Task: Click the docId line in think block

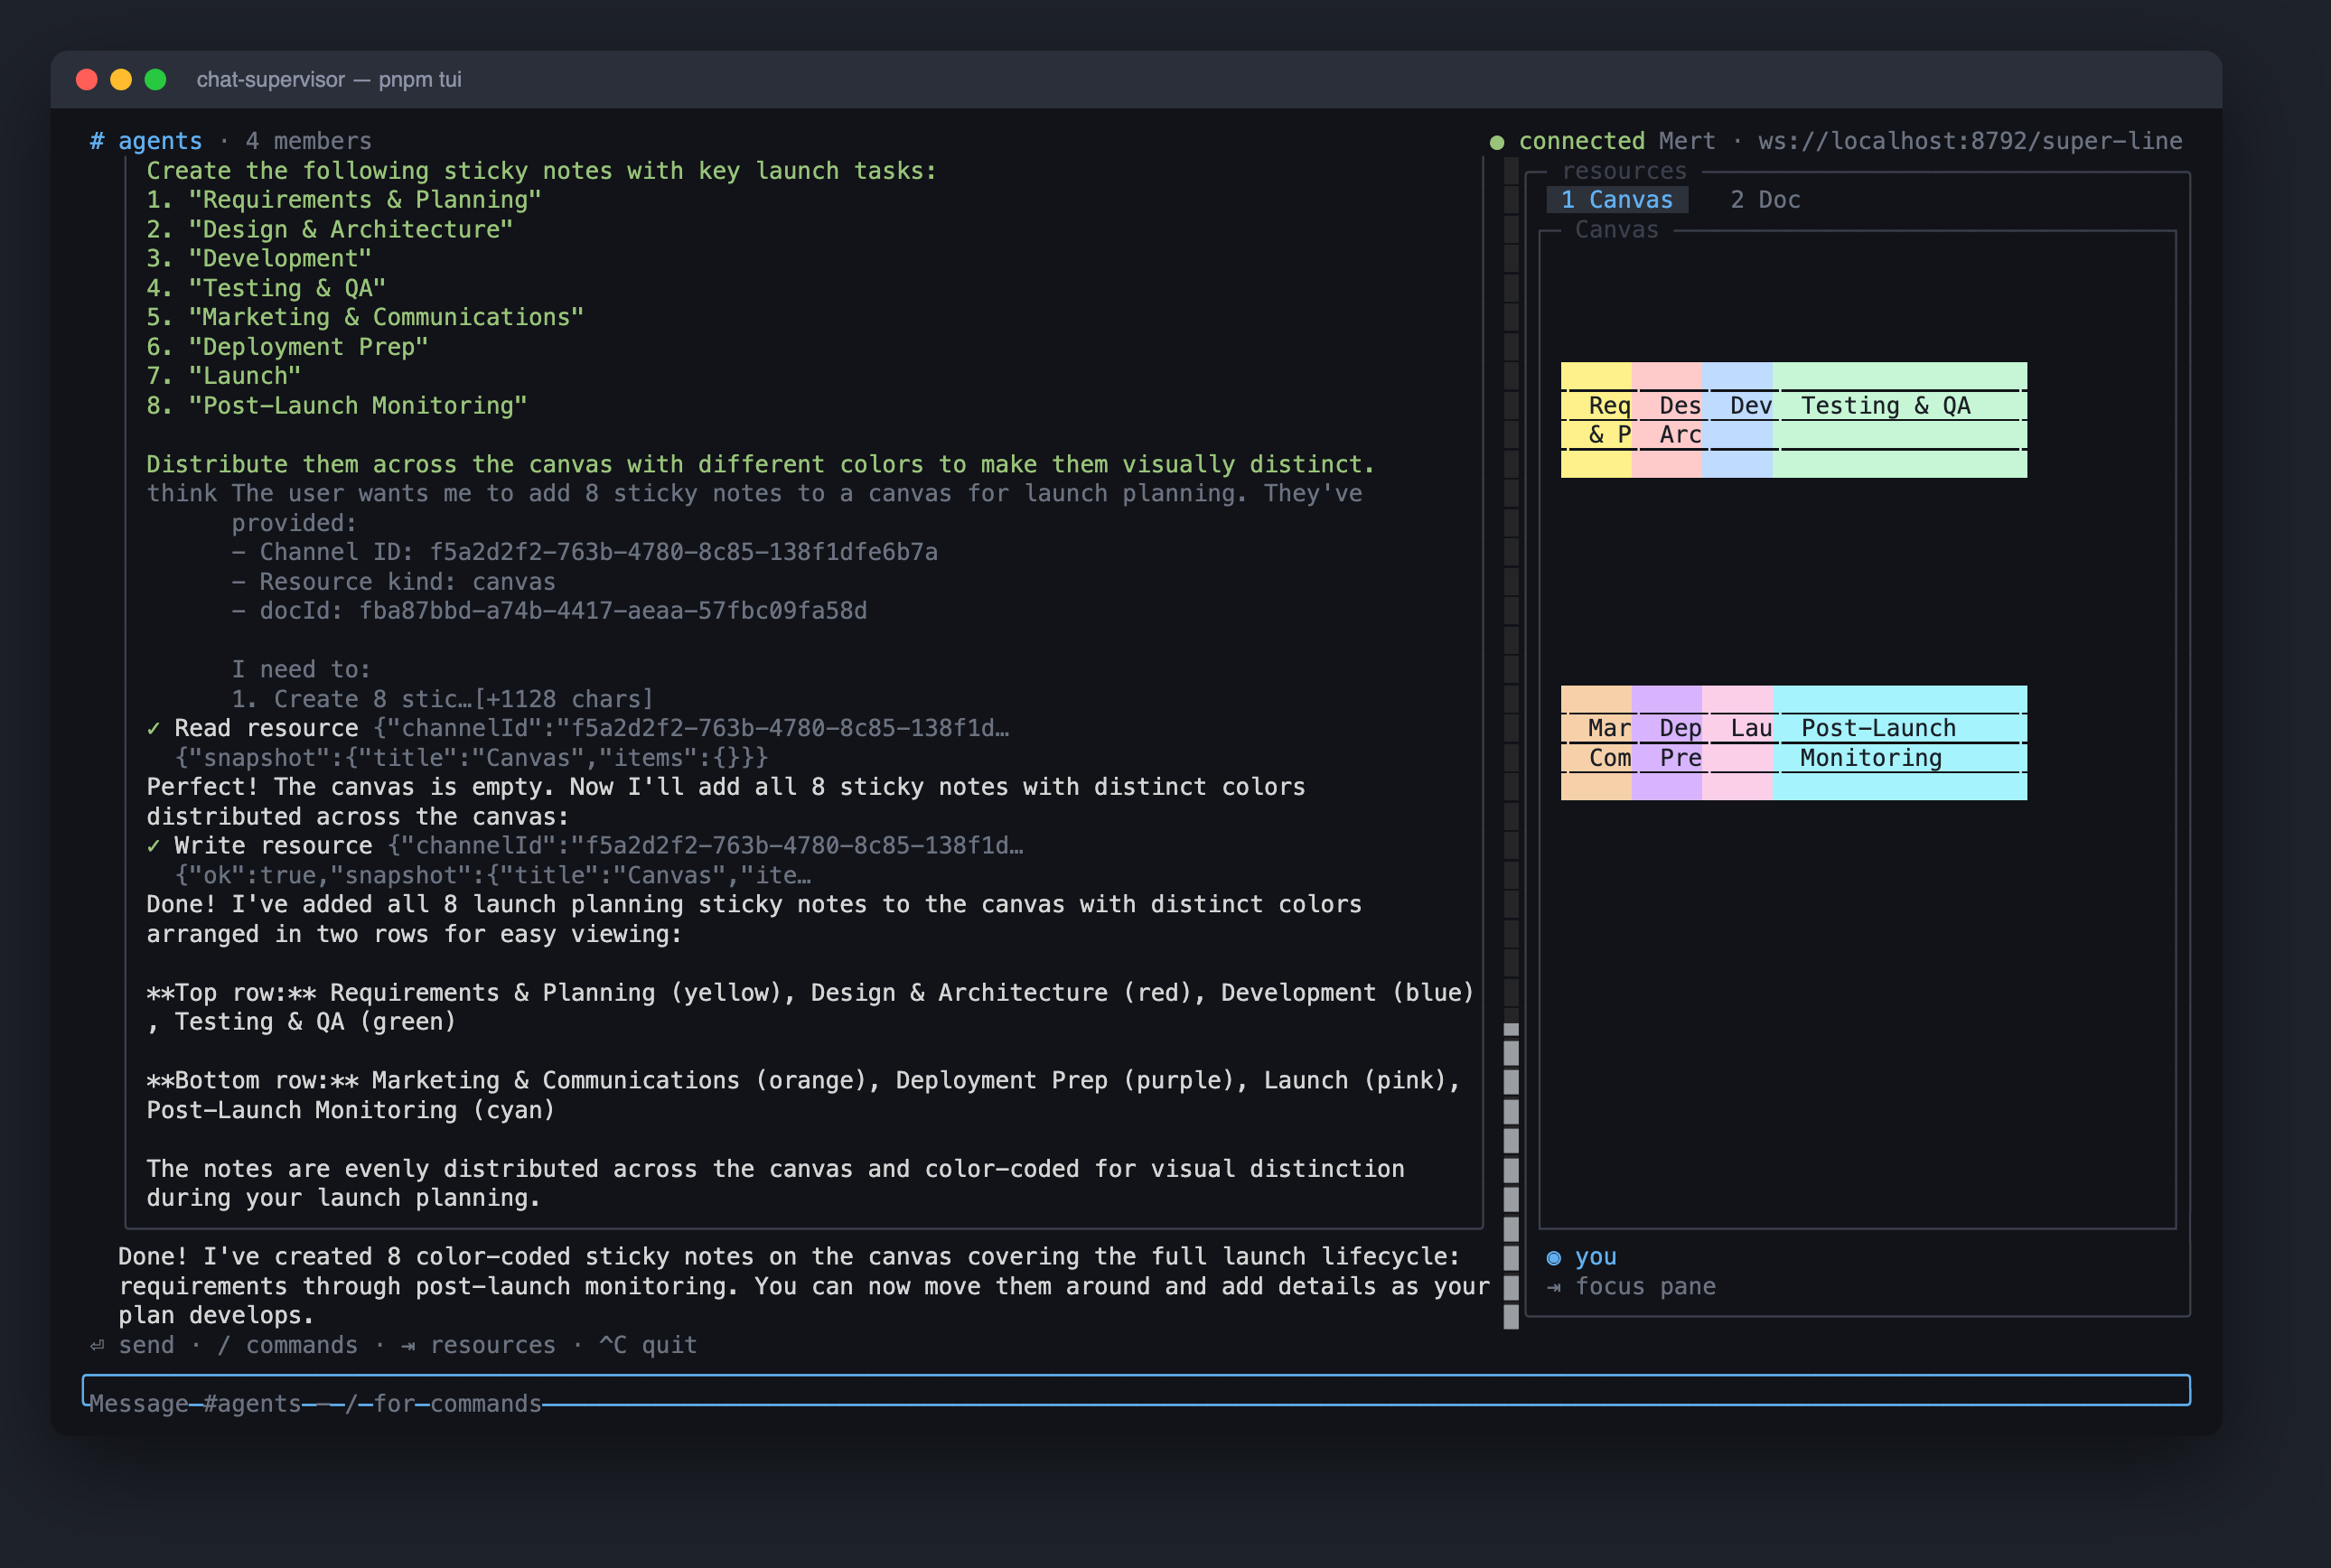Action: tap(549, 611)
